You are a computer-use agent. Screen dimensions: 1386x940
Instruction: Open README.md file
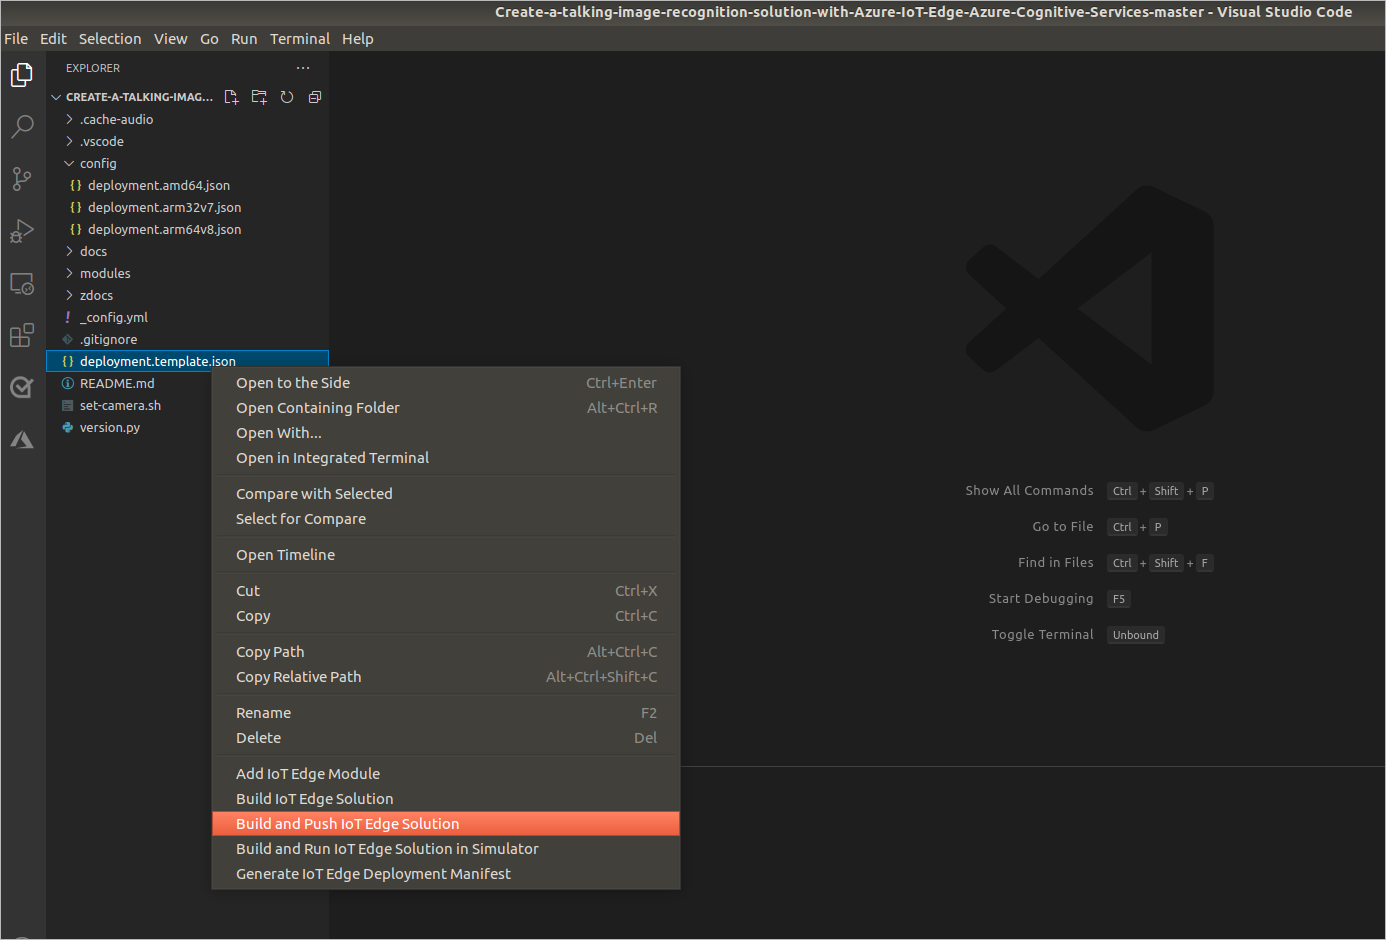coord(130,383)
